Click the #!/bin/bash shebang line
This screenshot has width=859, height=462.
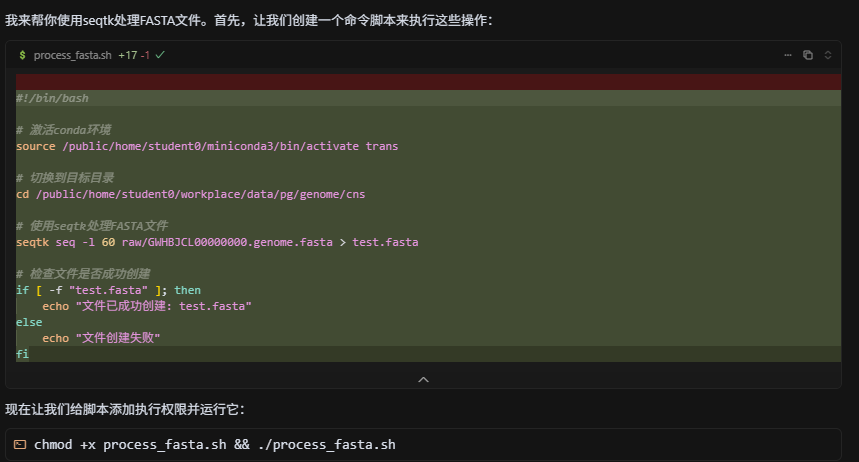pyautogui.click(x=53, y=98)
